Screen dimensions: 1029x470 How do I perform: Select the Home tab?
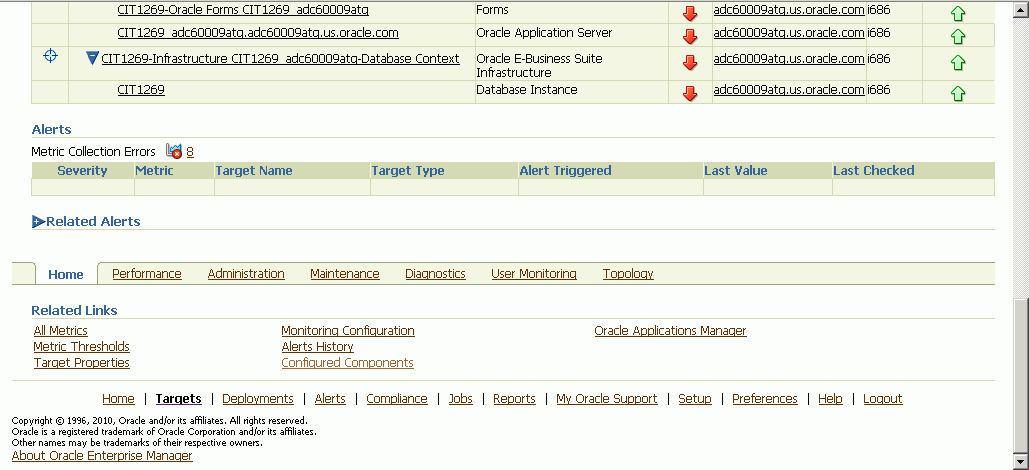pos(66,274)
